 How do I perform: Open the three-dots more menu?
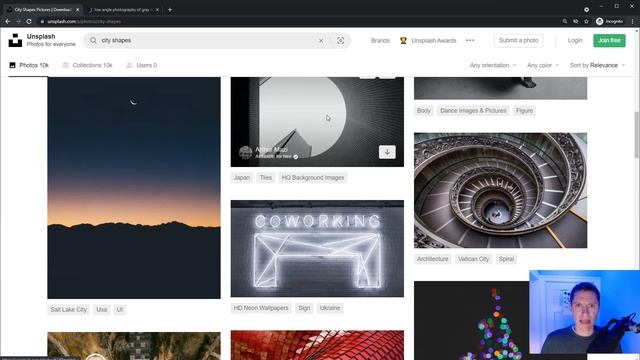(470, 40)
